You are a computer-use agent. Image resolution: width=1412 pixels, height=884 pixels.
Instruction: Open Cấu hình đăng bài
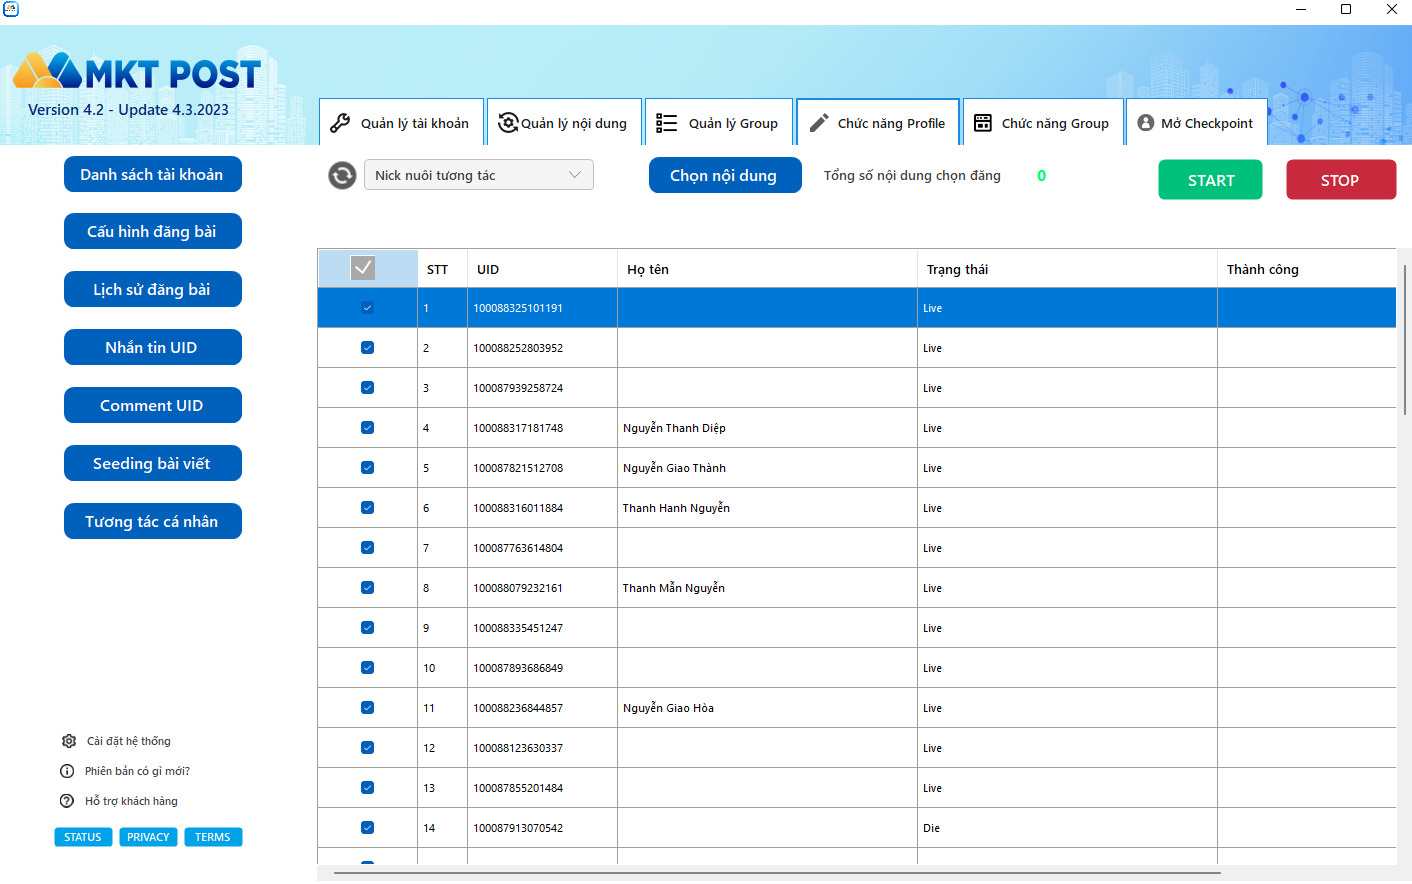152,231
